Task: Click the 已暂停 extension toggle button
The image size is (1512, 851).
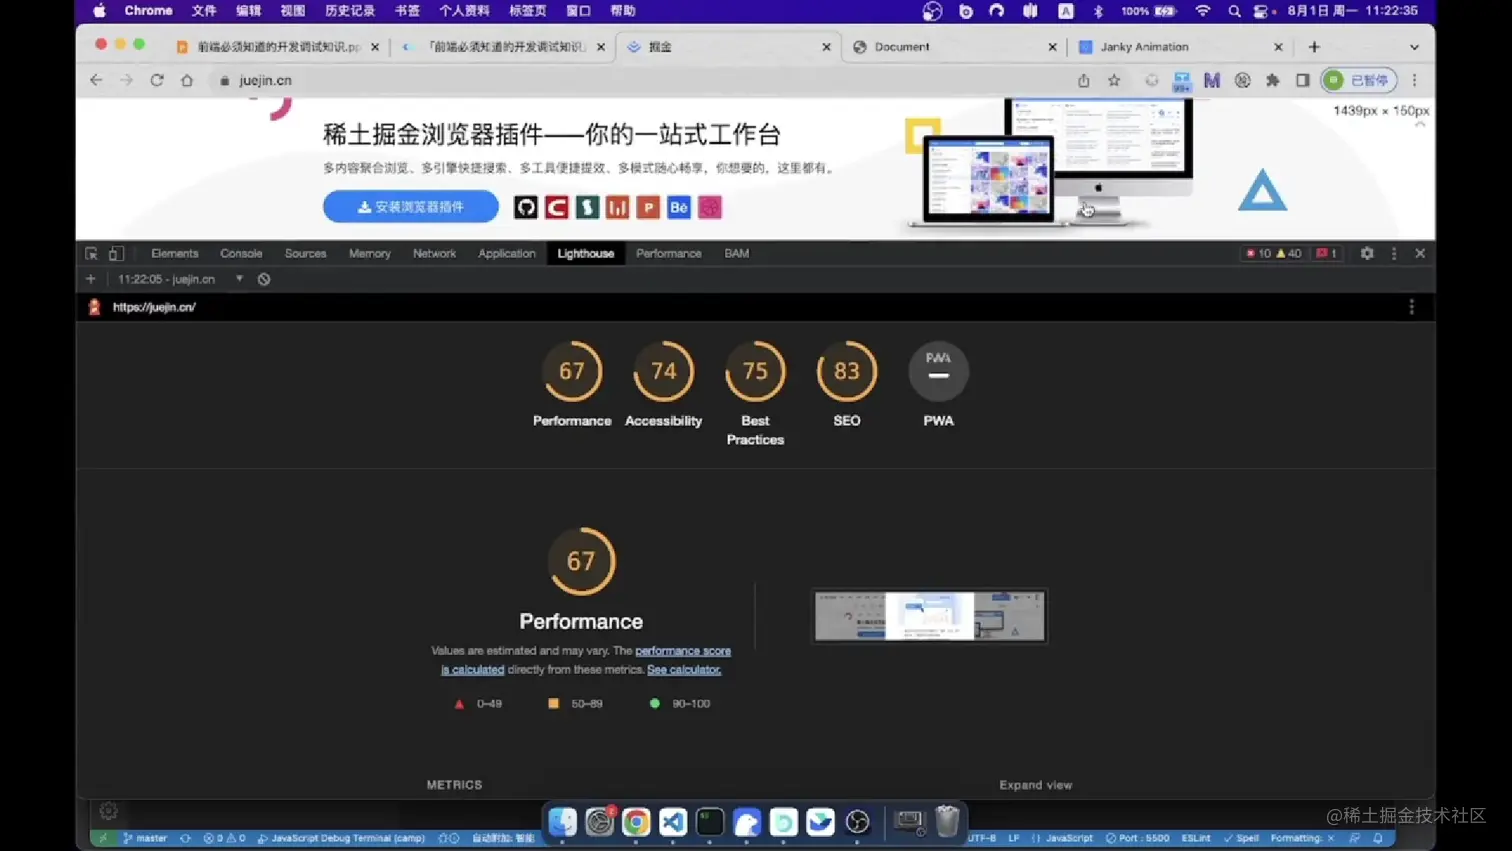Action: (x=1357, y=80)
